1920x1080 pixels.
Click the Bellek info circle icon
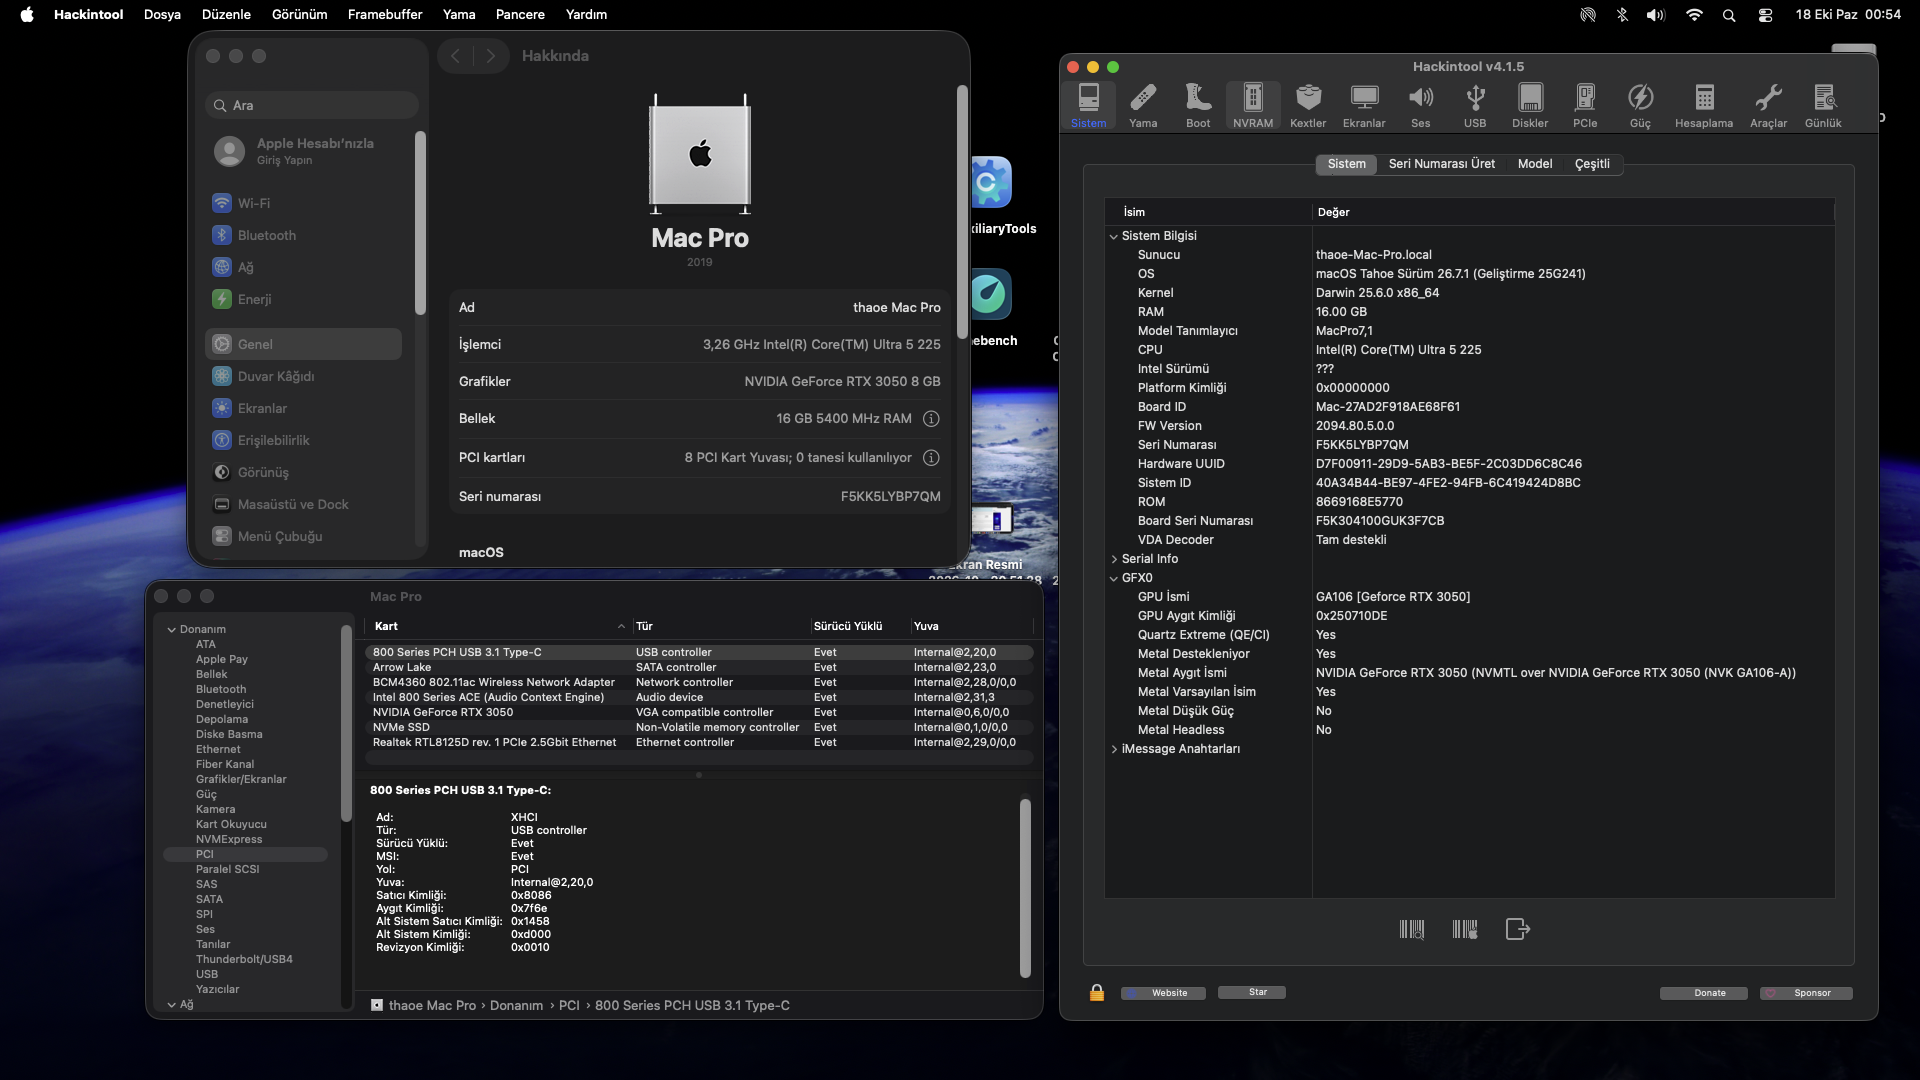pos(931,419)
